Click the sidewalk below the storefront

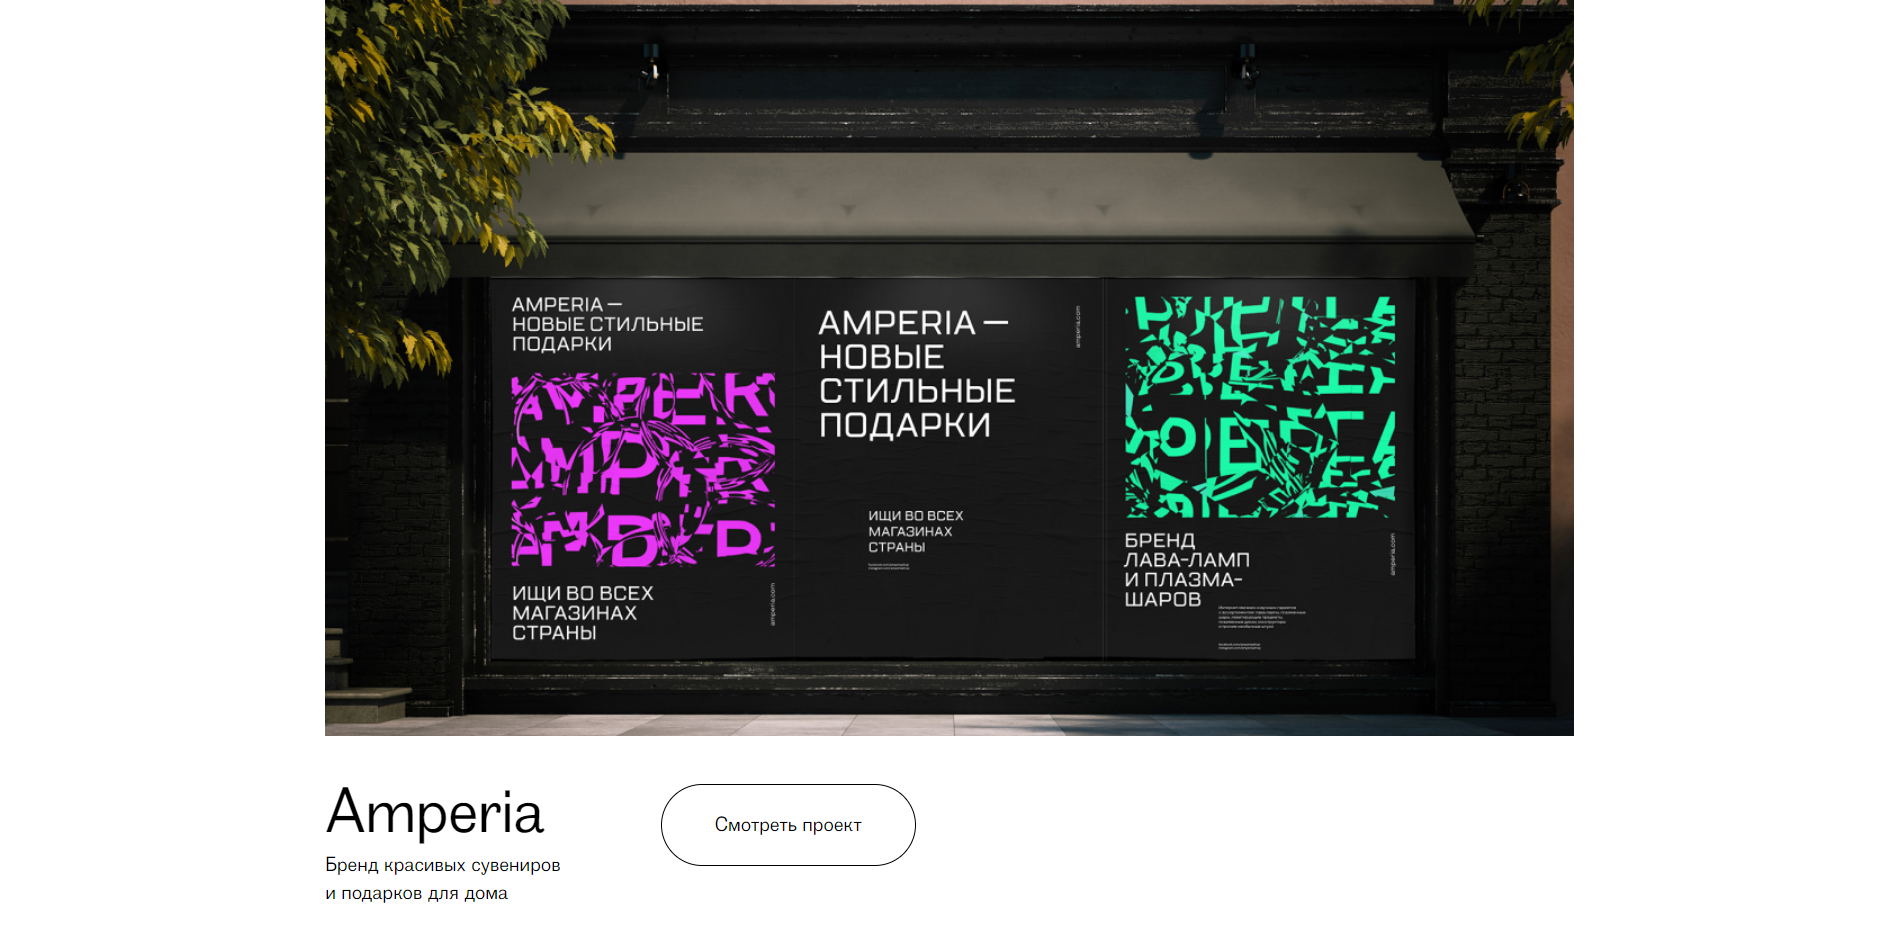click(x=950, y=724)
